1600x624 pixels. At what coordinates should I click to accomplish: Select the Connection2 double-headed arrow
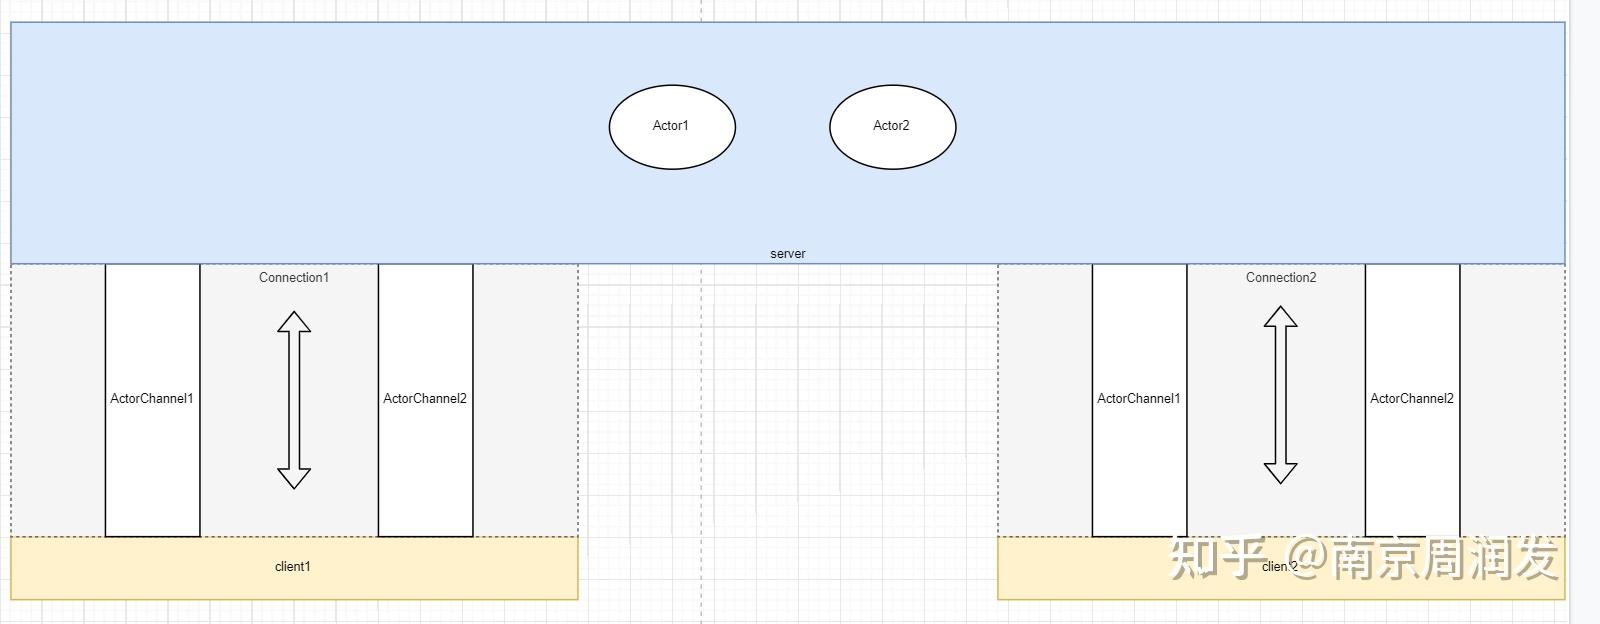tap(1280, 395)
